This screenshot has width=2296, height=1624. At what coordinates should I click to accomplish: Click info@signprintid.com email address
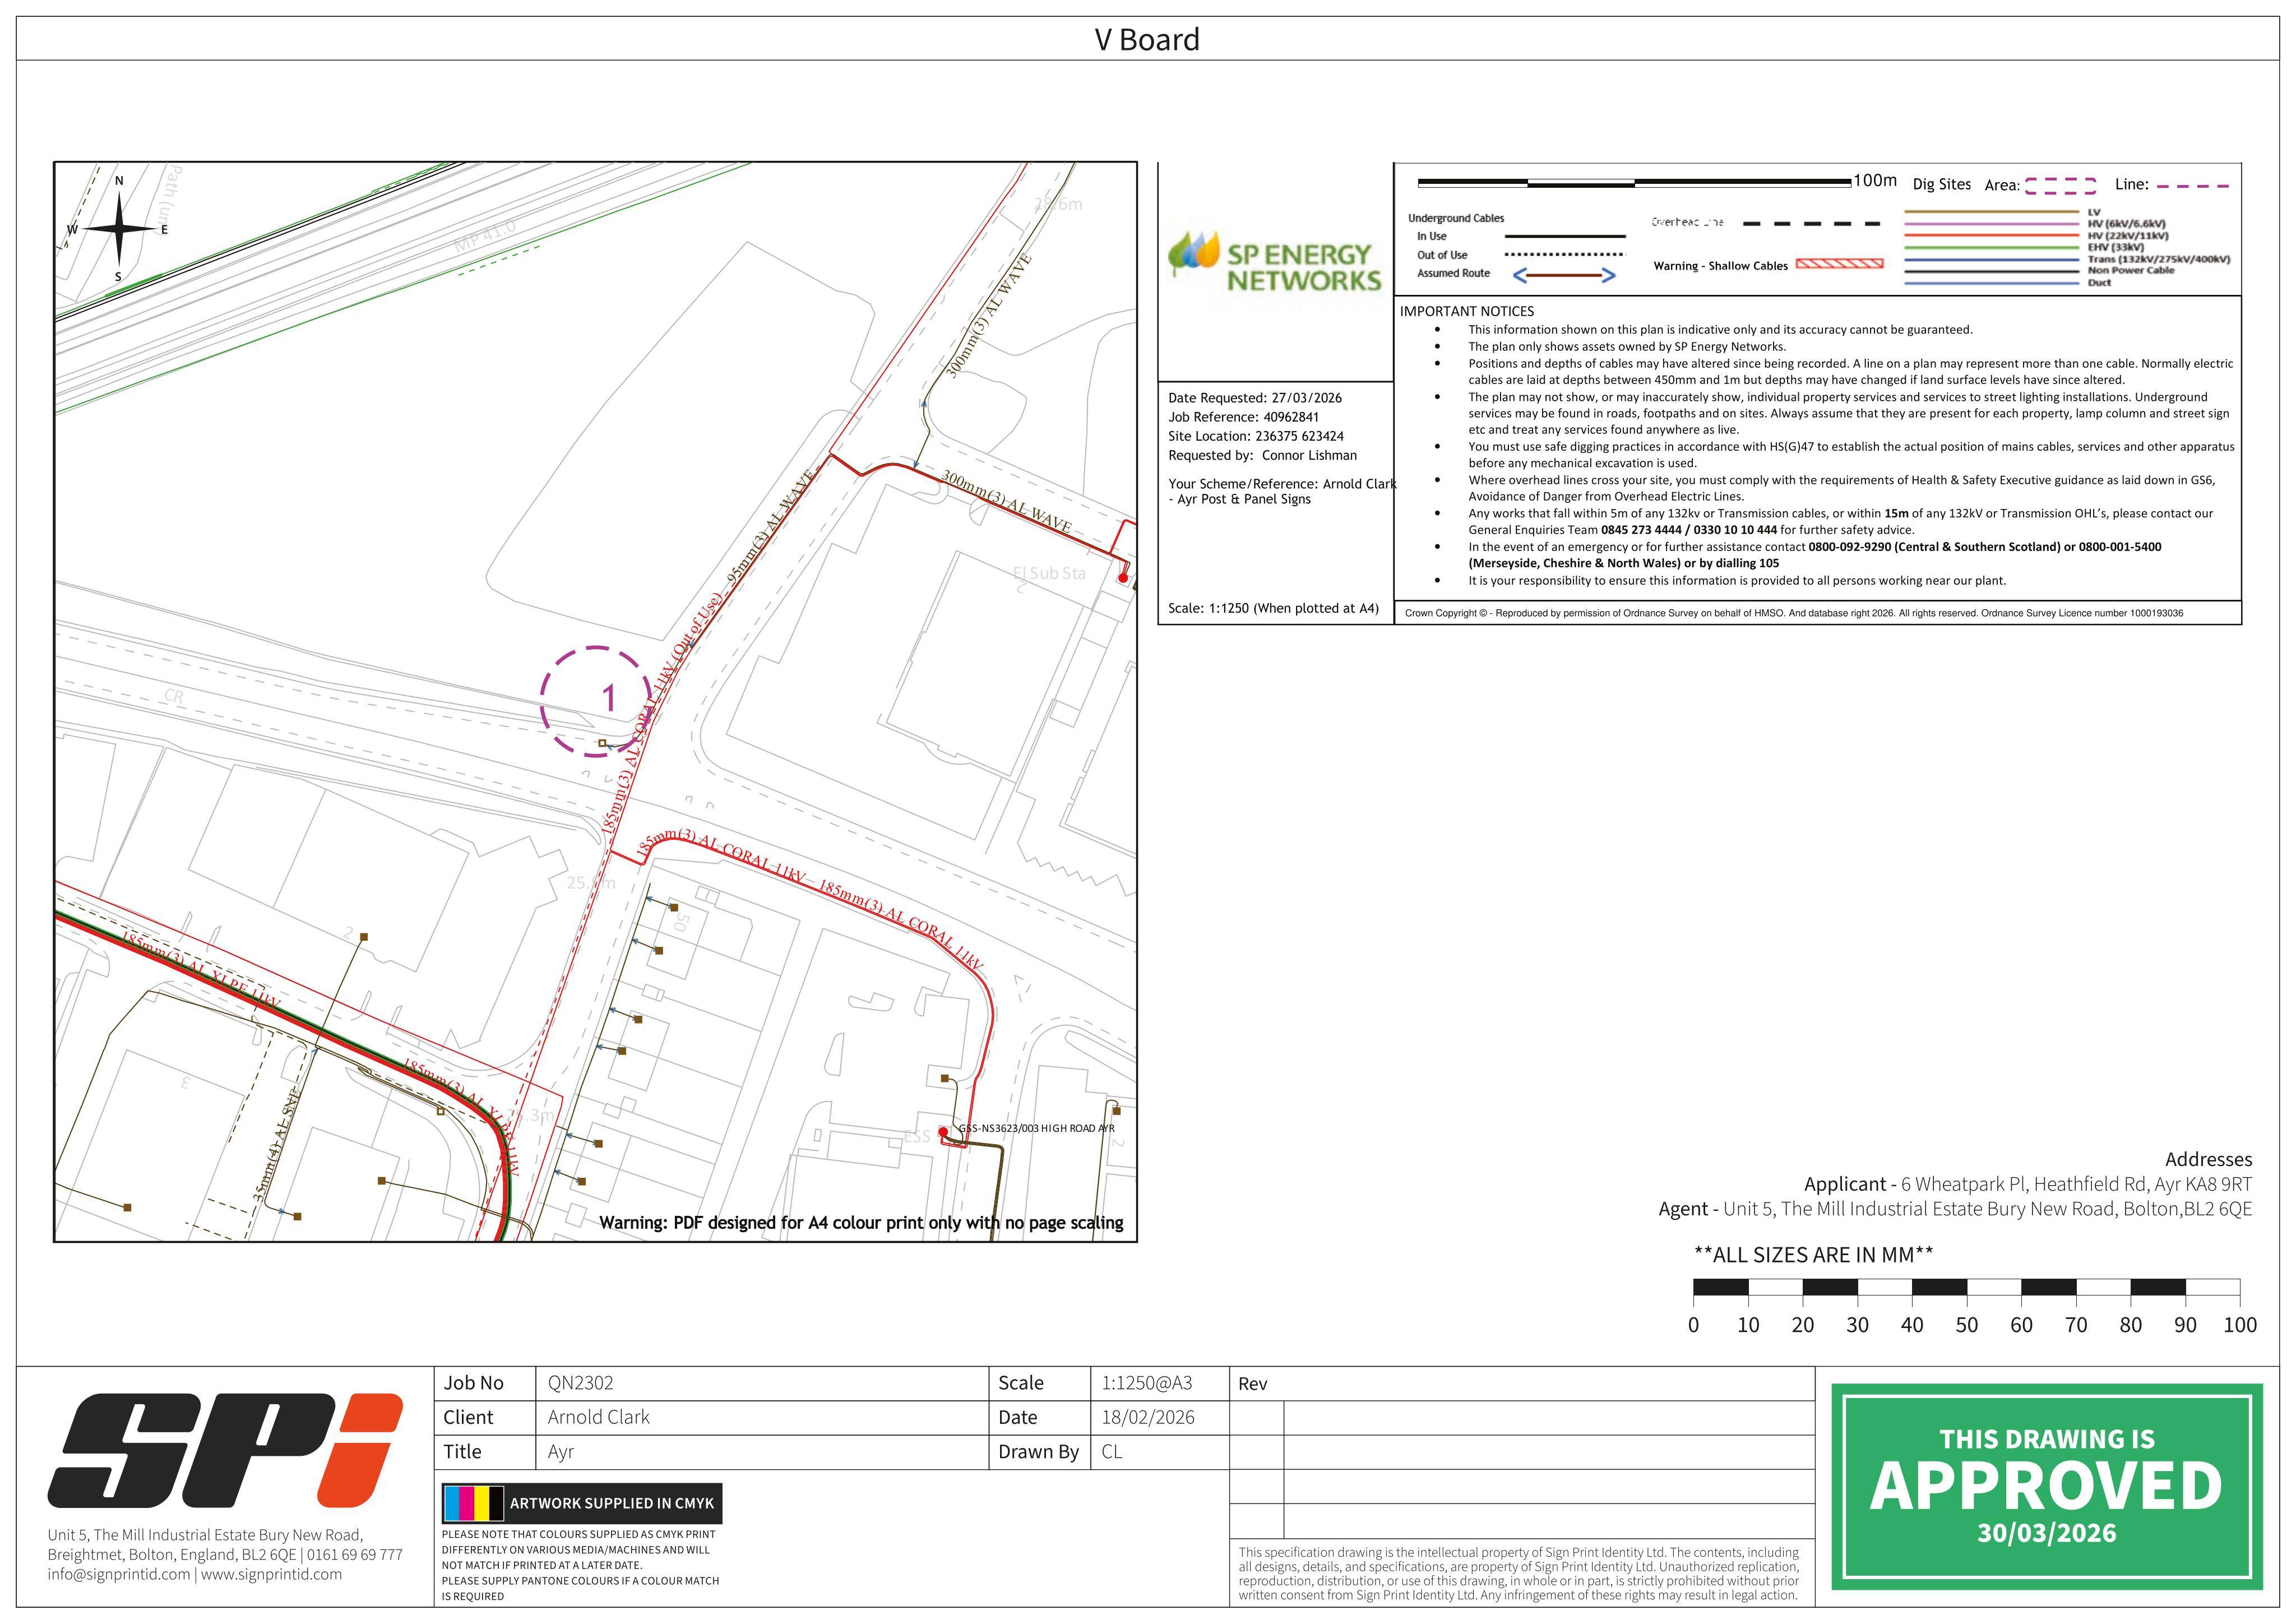(x=118, y=1574)
